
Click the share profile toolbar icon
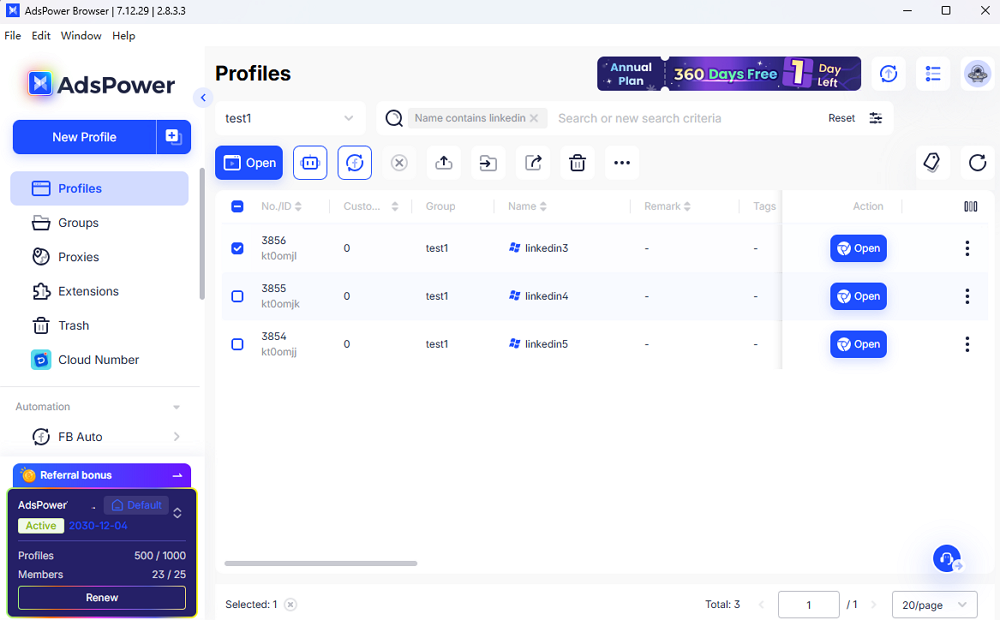point(533,163)
